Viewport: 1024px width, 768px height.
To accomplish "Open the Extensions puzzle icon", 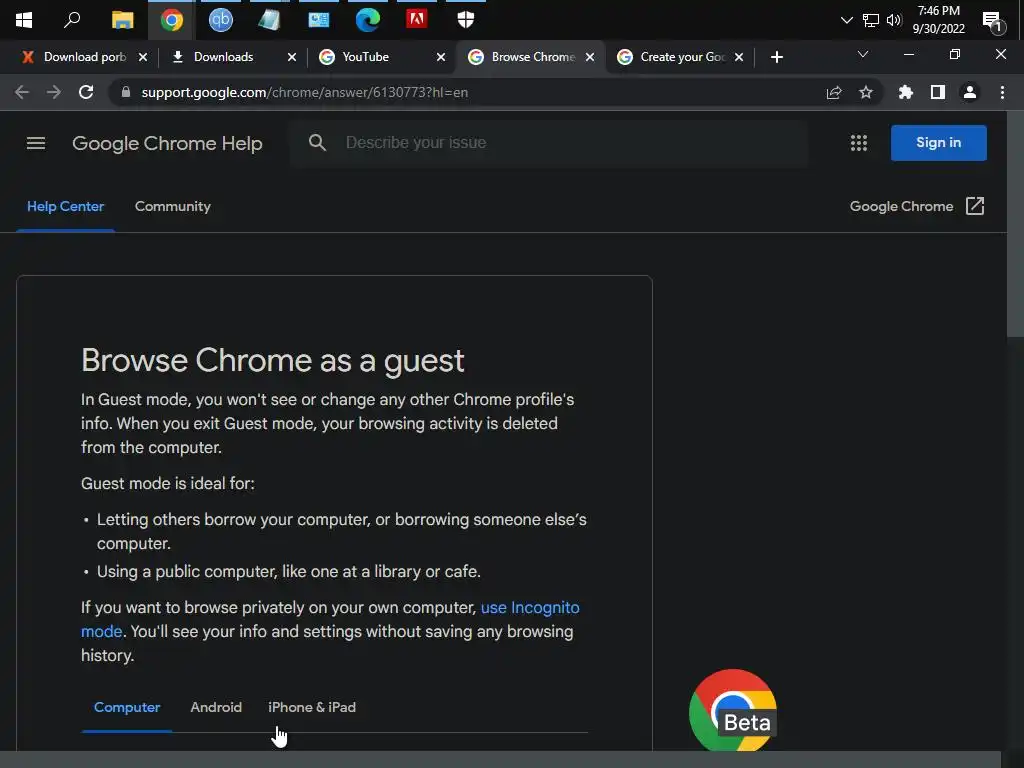I will coord(905,93).
